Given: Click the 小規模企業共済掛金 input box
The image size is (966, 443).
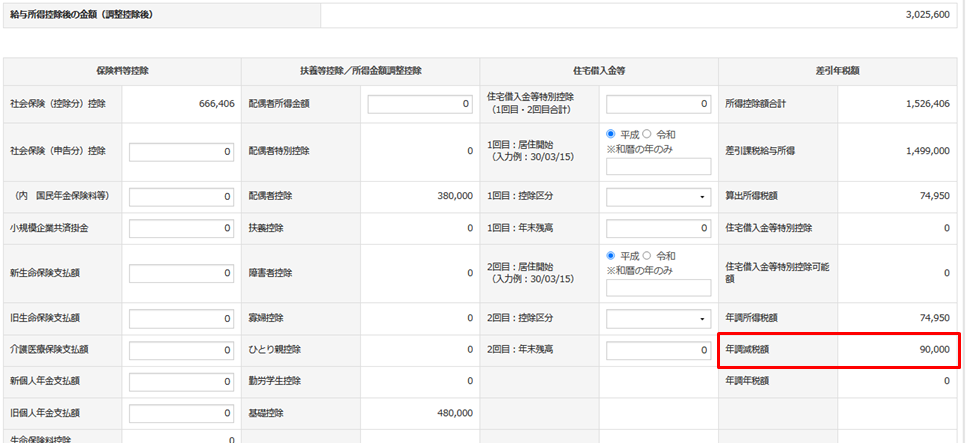Looking at the screenshot, I should tap(182, 228).
